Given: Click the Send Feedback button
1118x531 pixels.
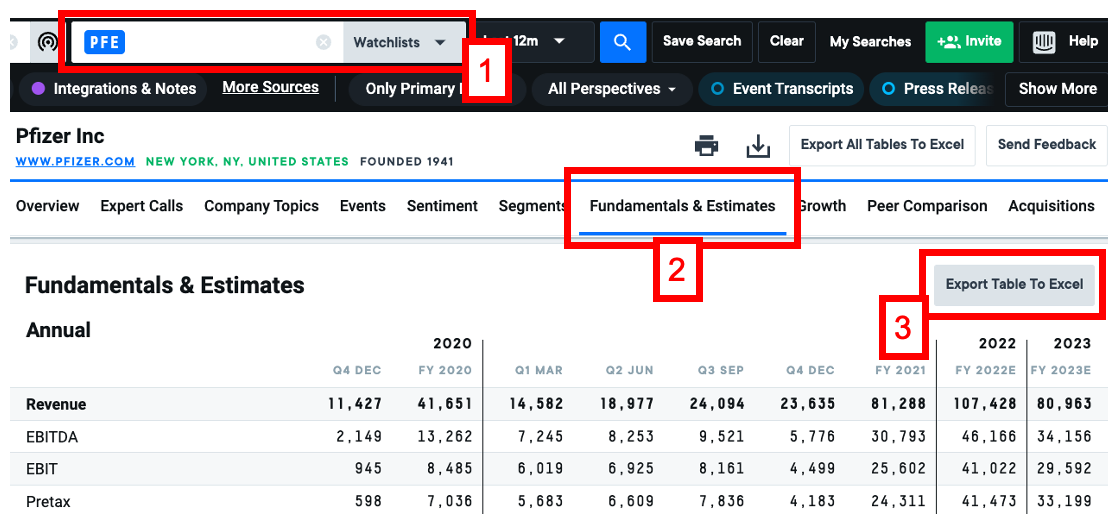Looking at the screenshot, I should coord(1047,145).
